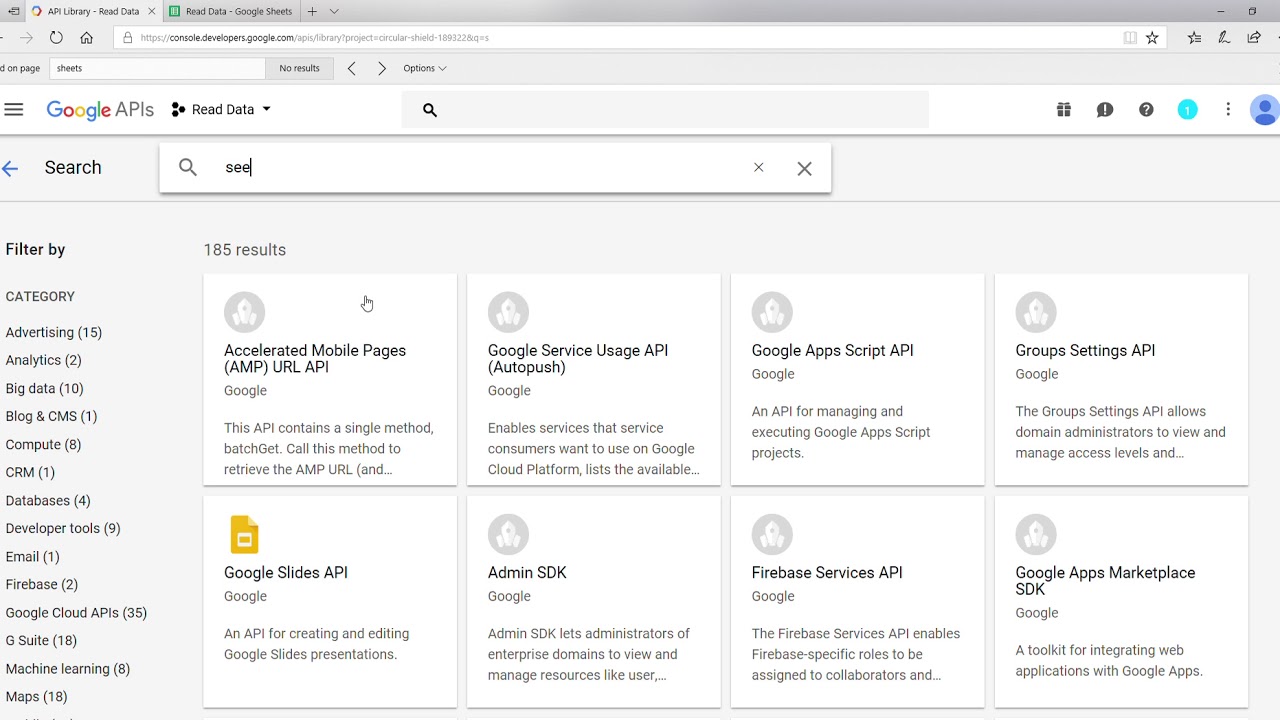
Task: Open the three-dot more options menu
Action: click(x=1228, y=110)
